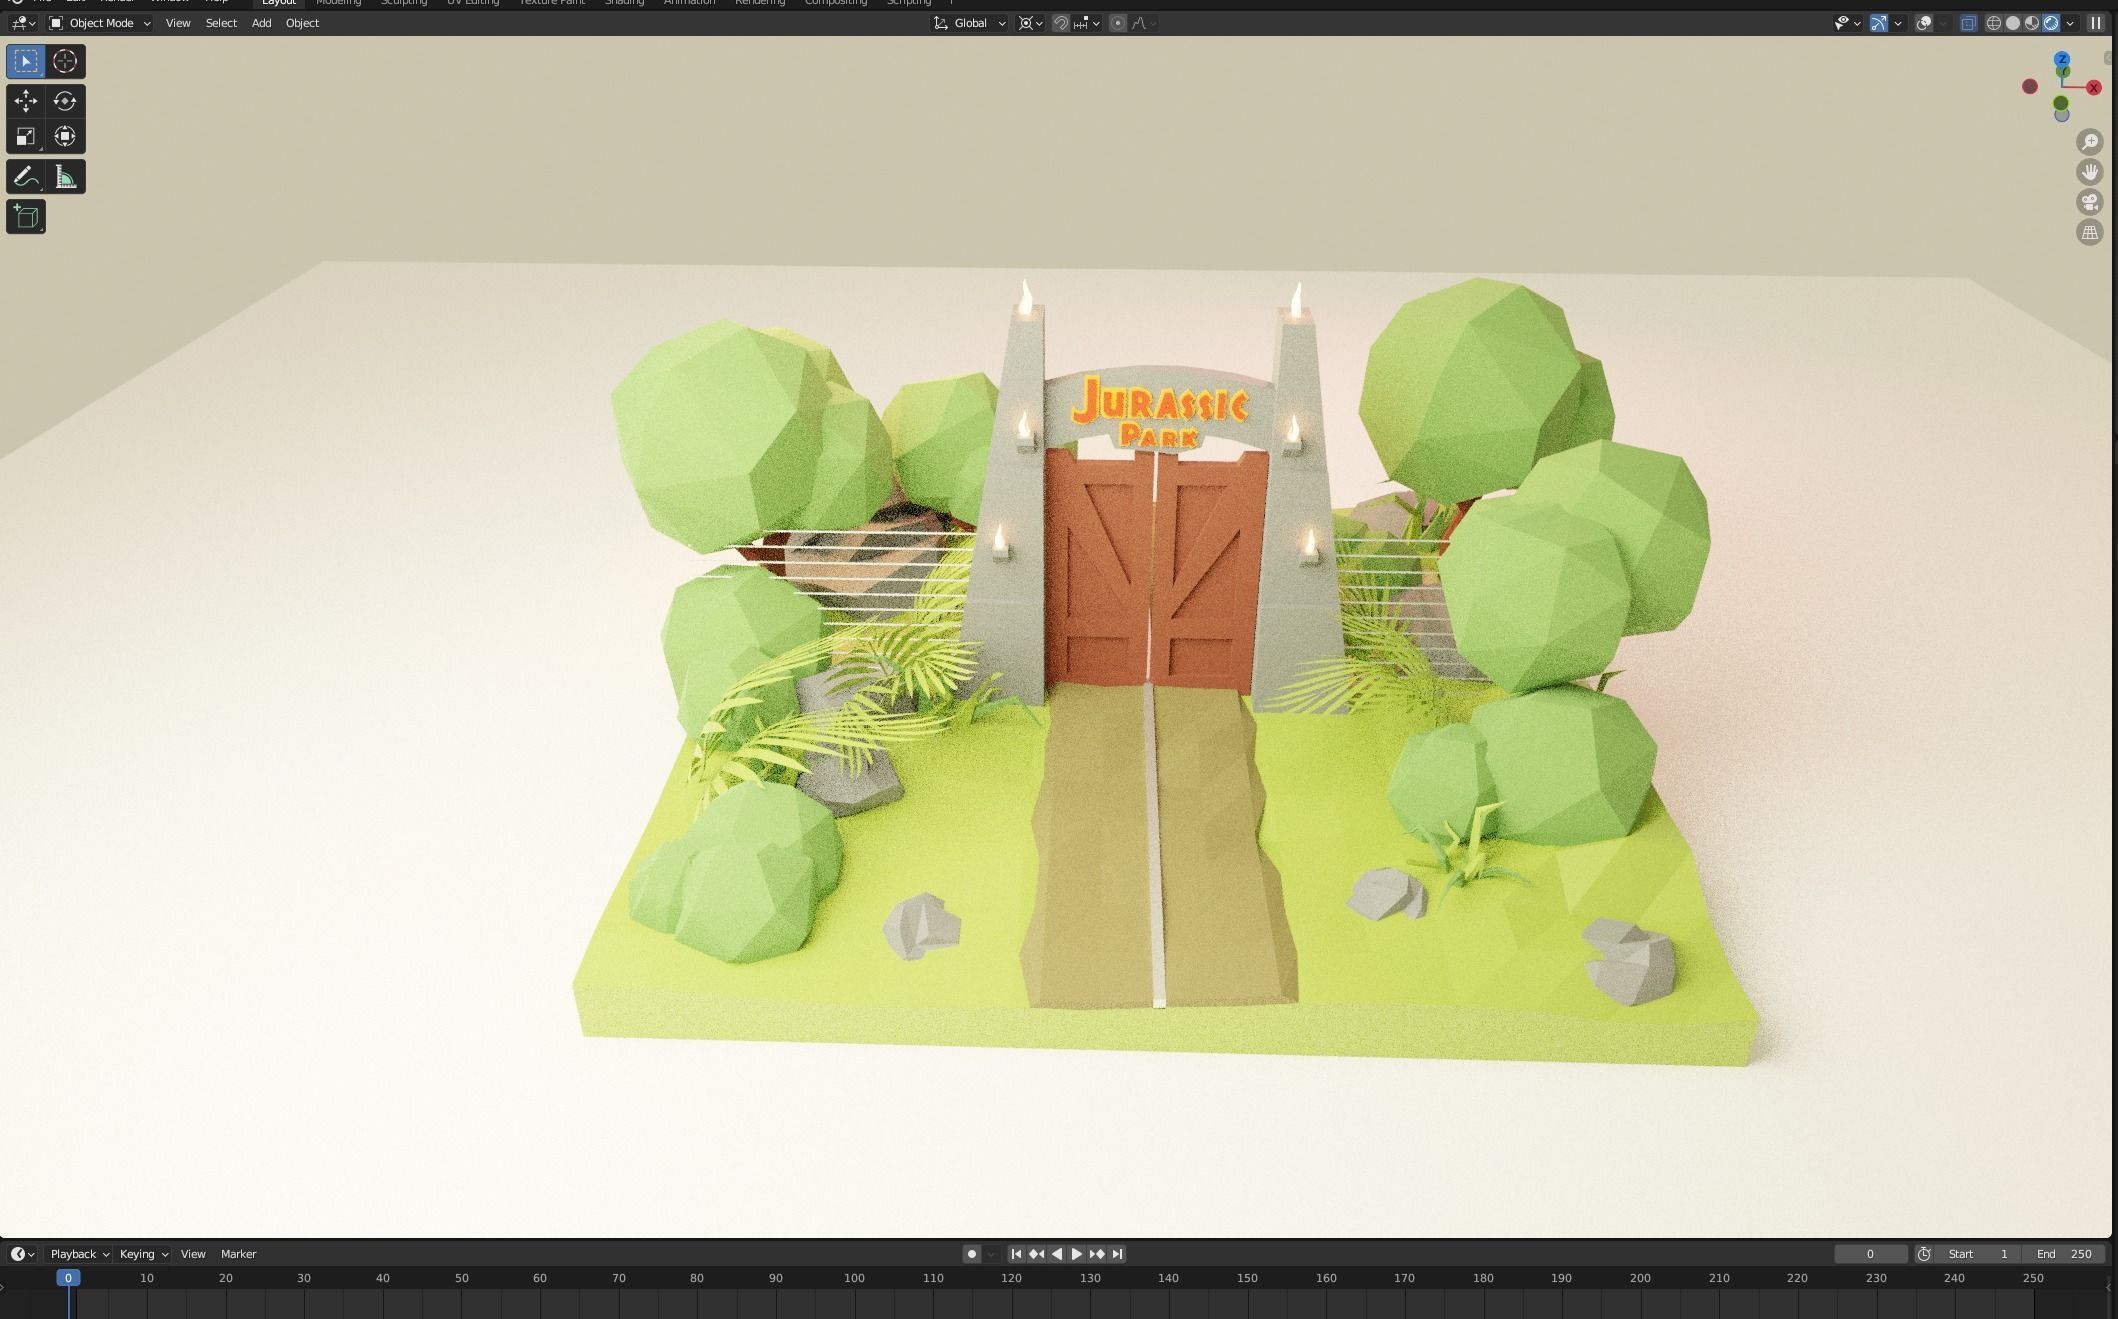This screenshot has height=1319, width=2118.
Task: Toggle camera view with camera icon
Action: 2089,202
